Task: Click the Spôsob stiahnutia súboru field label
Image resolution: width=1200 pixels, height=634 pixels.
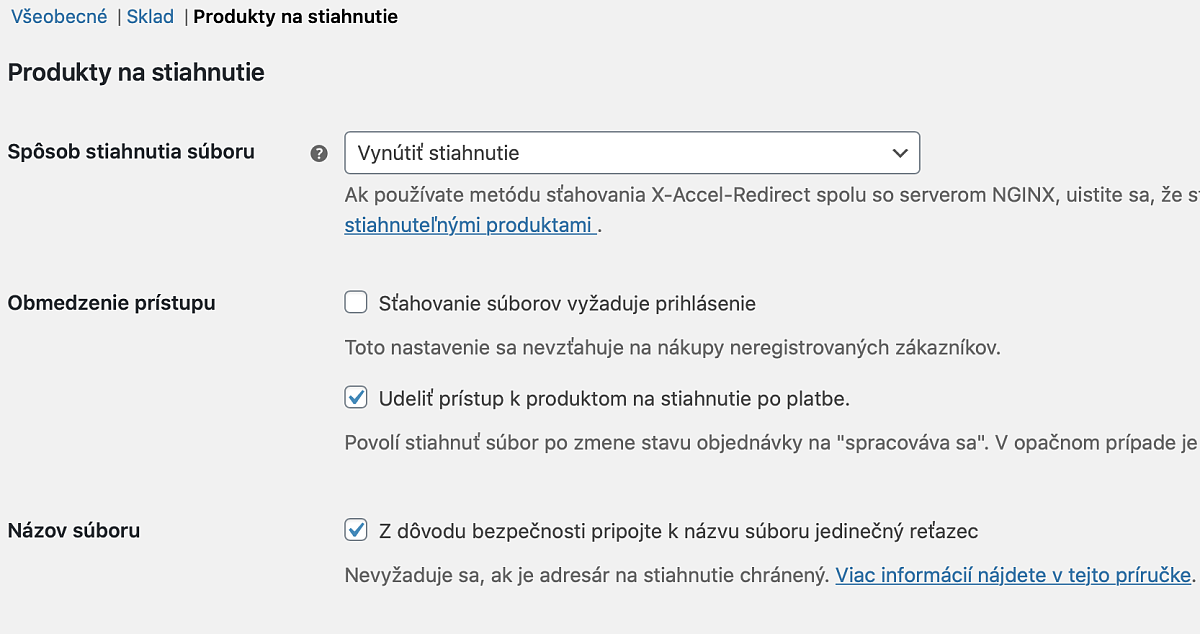Action: (131, 152)
